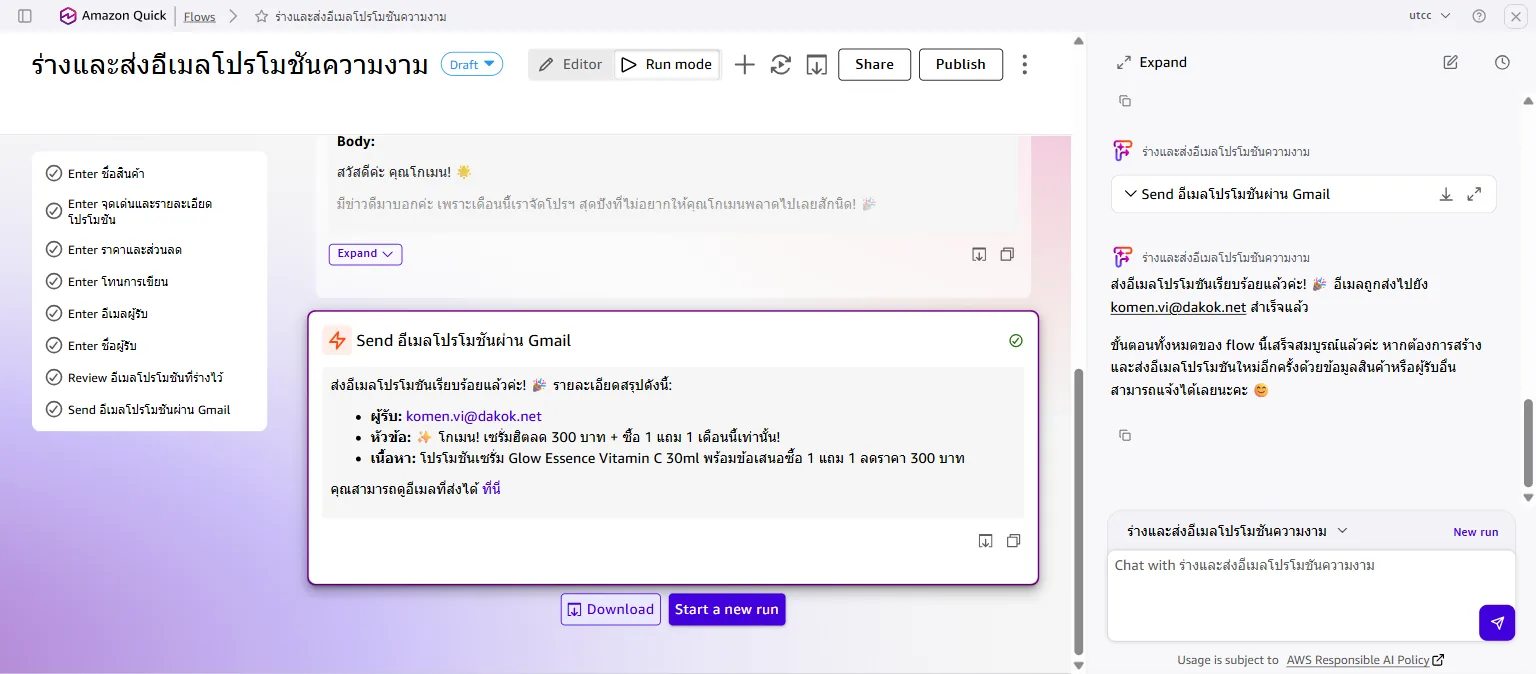This screenshot has height=674, width=1536.
Task: Click the Expand button under email body
Action: 365,254
